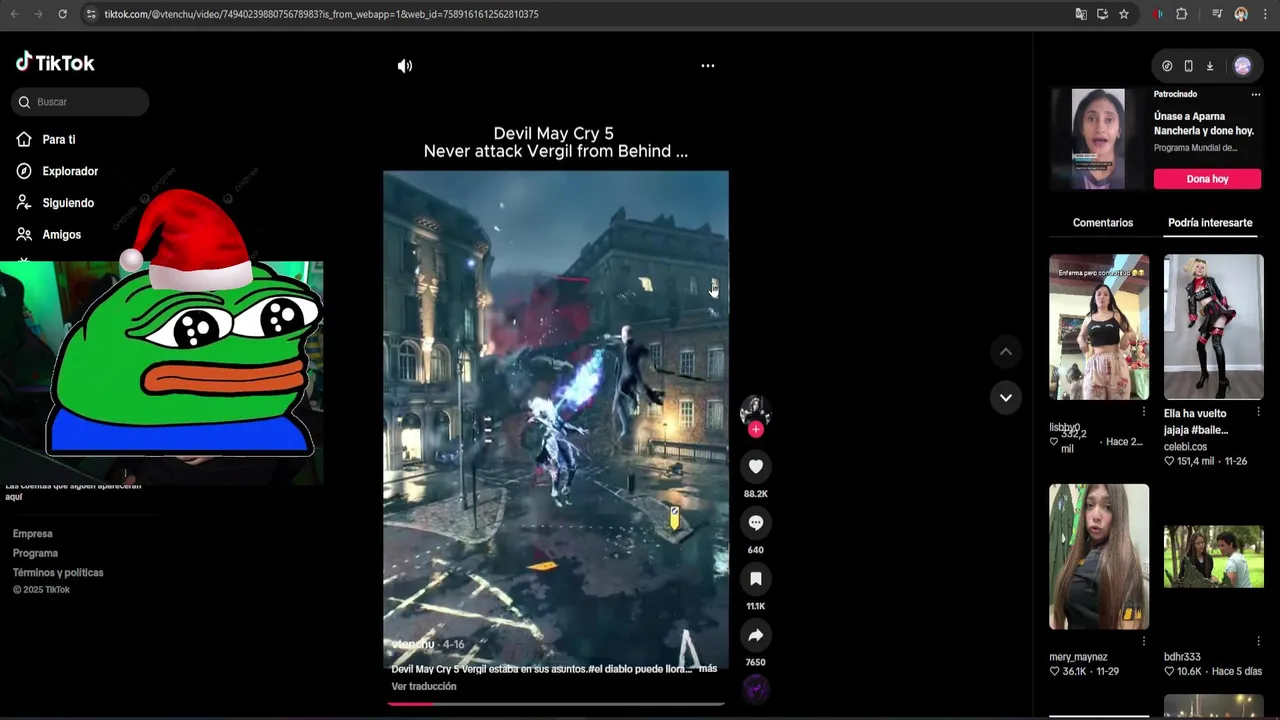Click the celebi.cos username
The height and width of the screenshot is (720, 1280).
[x=1185, y=447]
